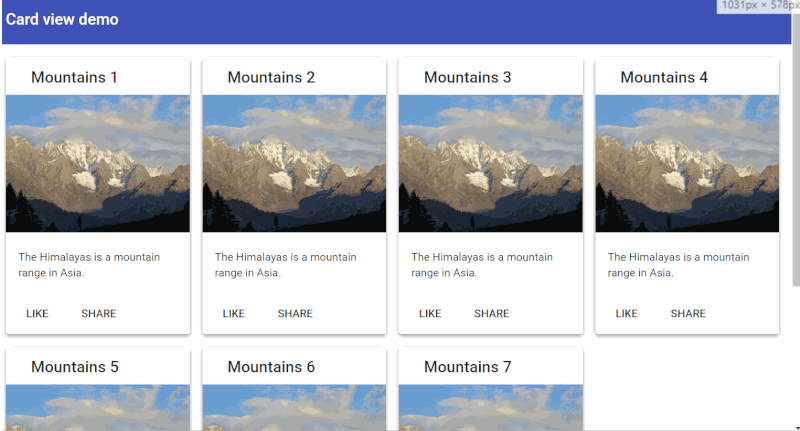800x431 pixels.
Task: Hit LIKE on the Mountains 4 card
Action: (x=627, y=313)
